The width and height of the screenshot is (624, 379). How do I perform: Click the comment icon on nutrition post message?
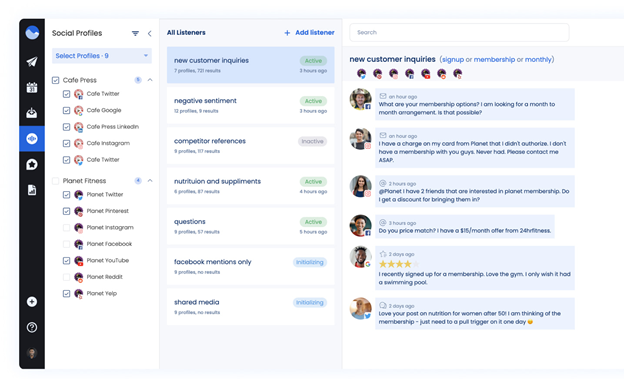(x=383, y=306)
